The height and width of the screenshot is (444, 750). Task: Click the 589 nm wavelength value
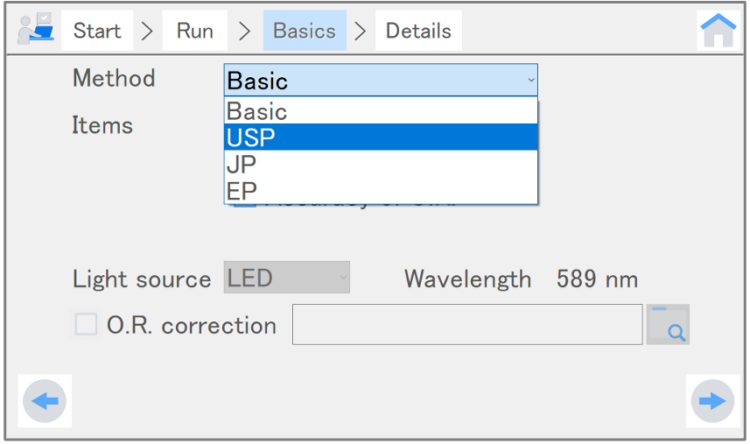click(x=597, y=279)
